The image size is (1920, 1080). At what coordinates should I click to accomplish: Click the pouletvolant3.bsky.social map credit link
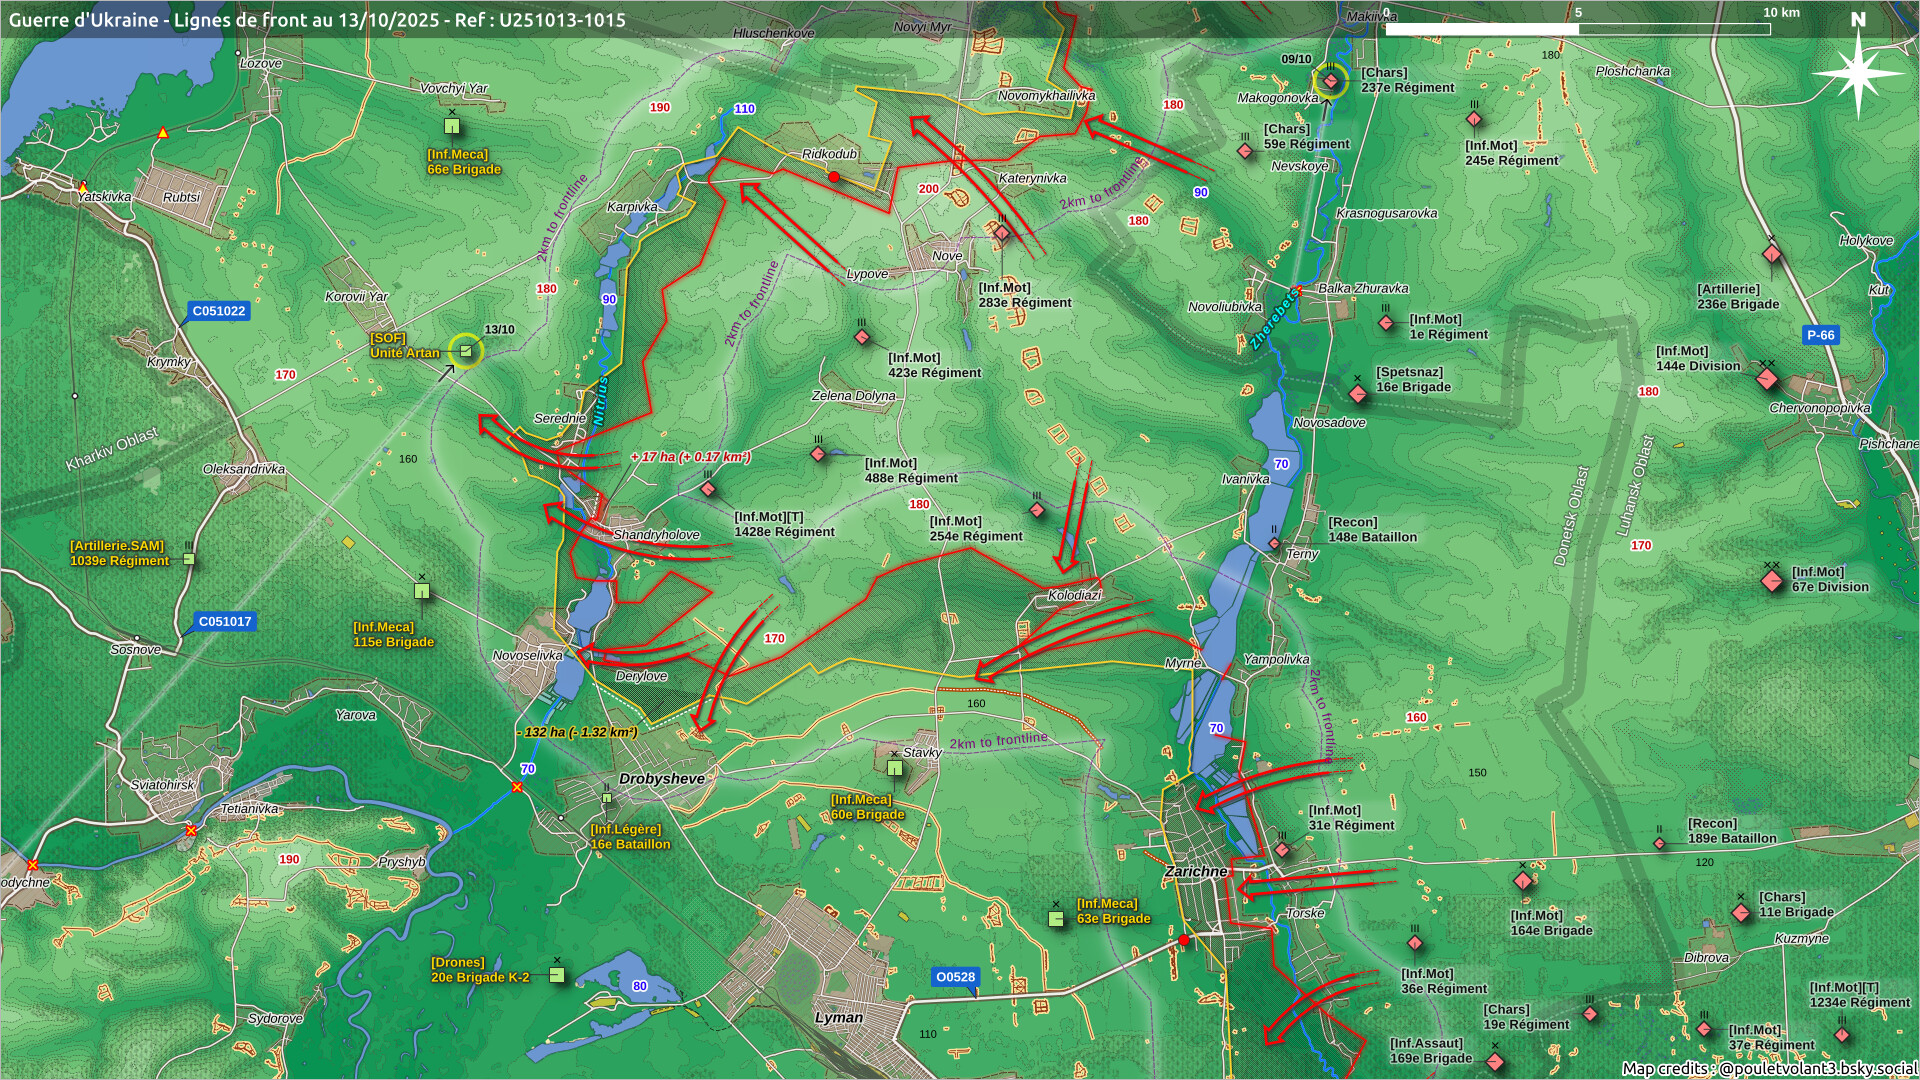pyautogui.click(x=1816, y=1068)
